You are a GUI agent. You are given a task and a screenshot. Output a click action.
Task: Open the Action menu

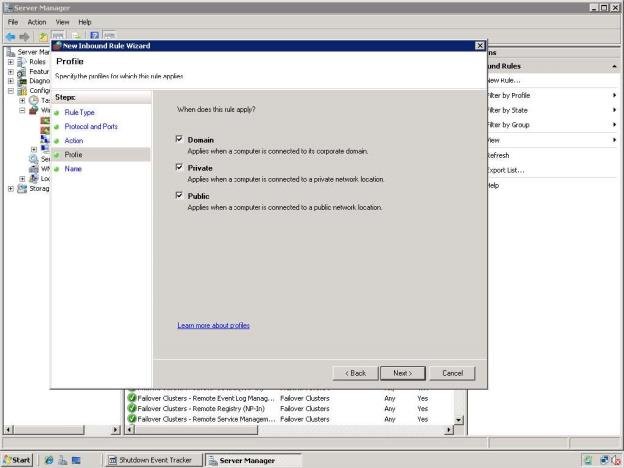point(37,22)
